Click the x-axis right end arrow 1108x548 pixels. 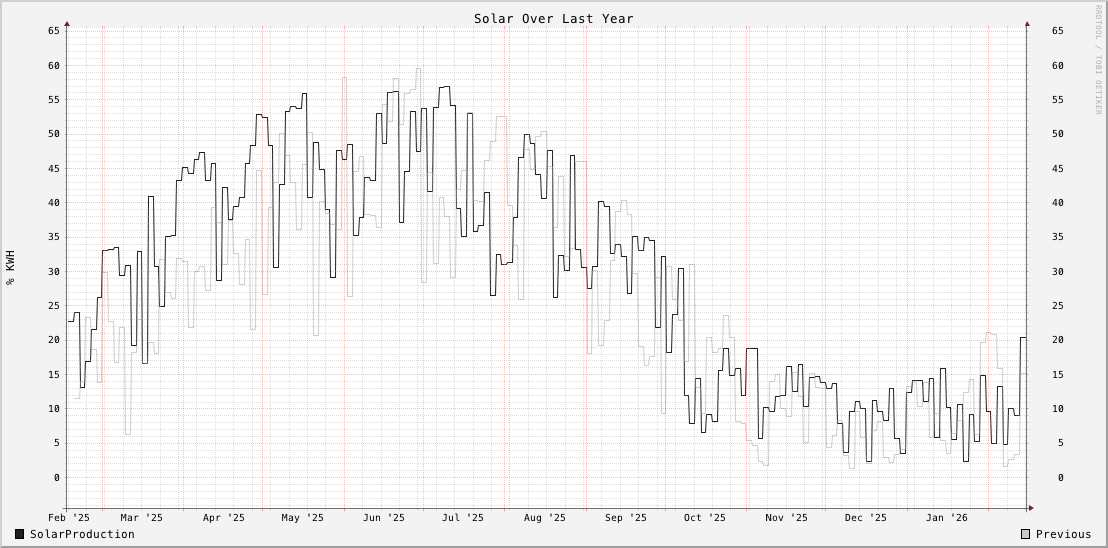click(1030, 508)
